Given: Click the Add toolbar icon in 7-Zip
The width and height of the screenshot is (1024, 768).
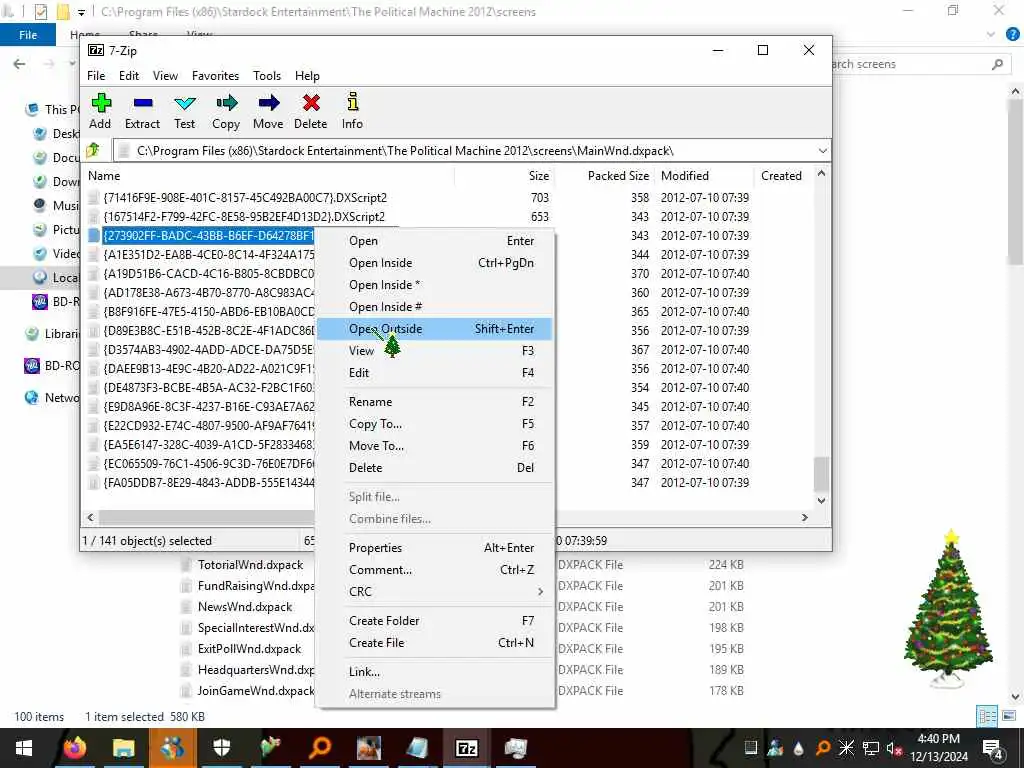Looking at the screenshot, I should pyautogui.click(x=100, y=111).
